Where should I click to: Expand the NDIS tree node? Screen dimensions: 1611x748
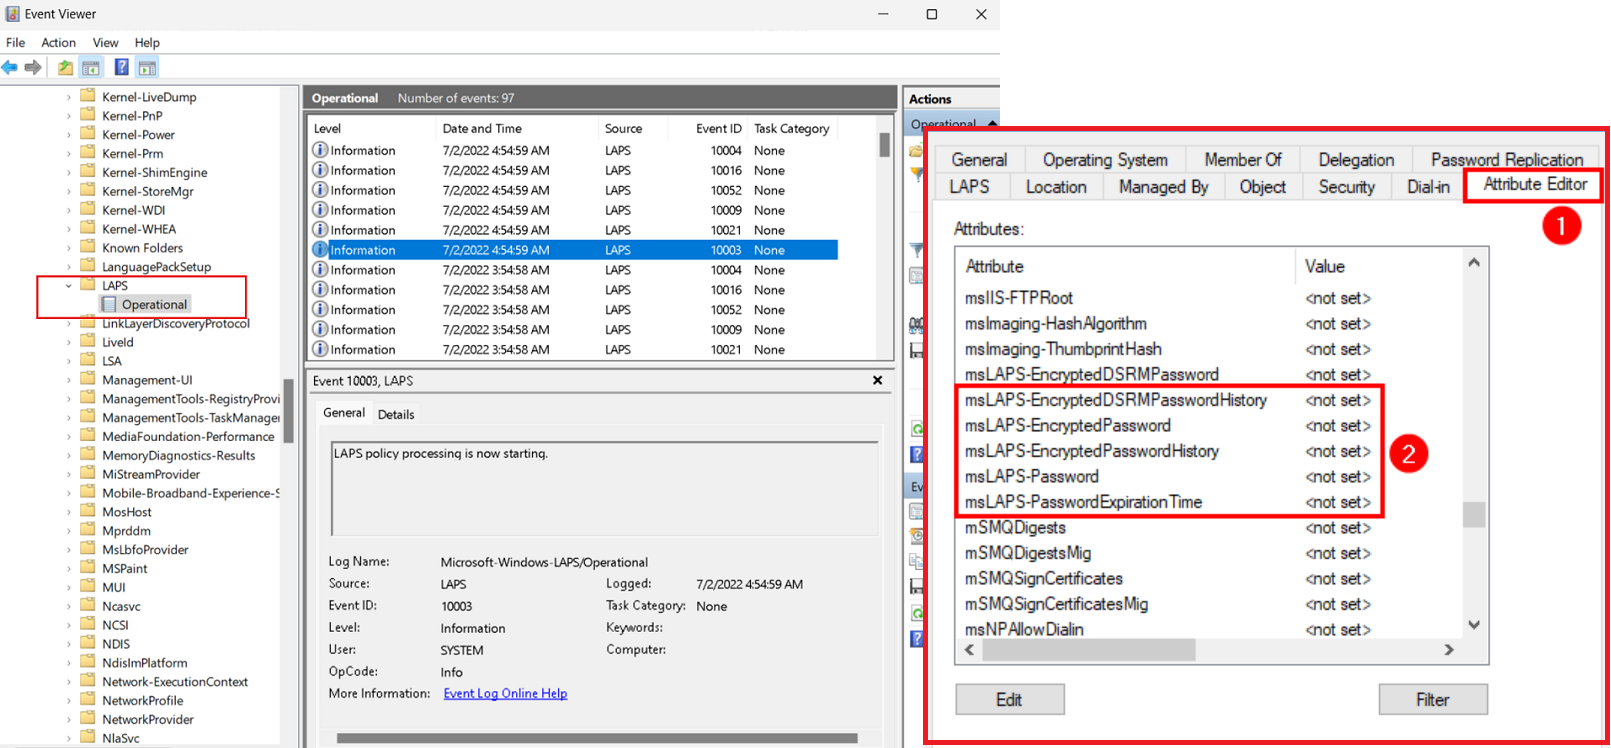coord(69,644)
